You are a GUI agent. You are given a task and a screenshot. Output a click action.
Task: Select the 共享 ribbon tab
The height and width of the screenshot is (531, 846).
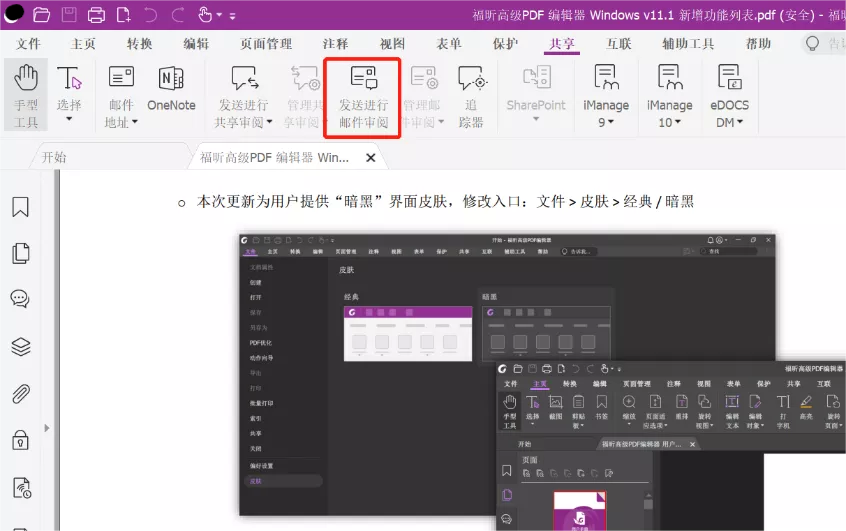coord(562,44)
